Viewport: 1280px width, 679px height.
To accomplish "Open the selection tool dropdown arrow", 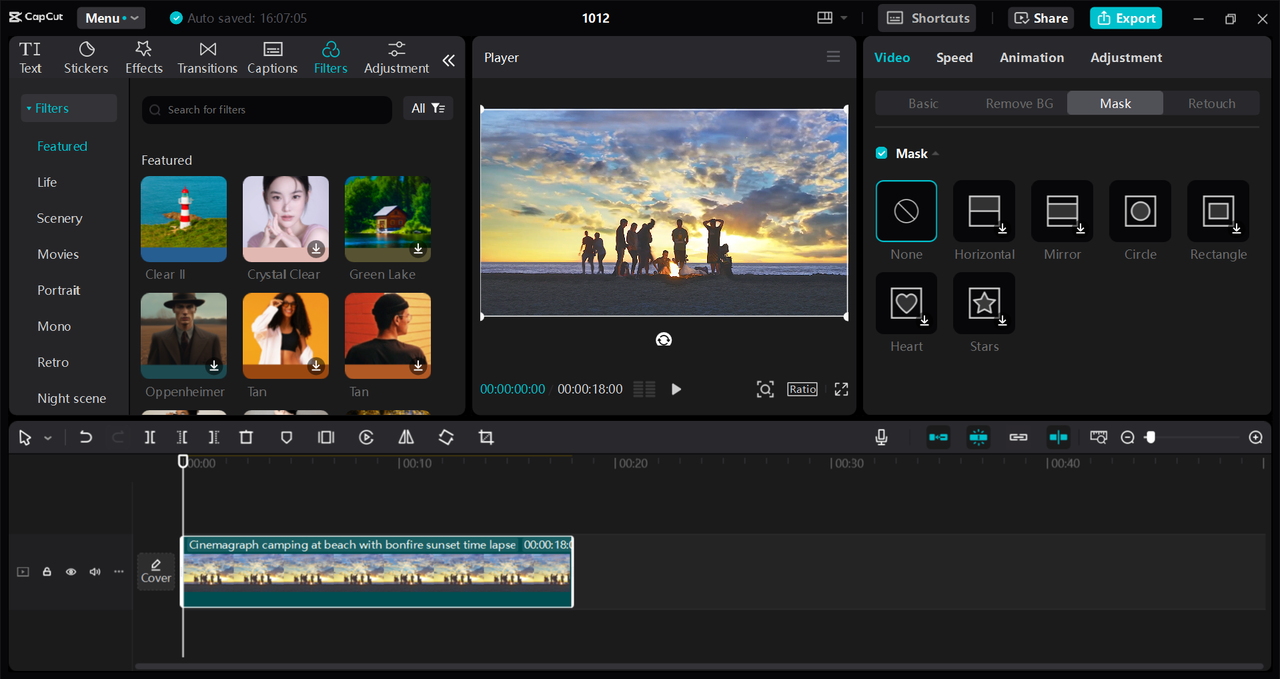I will 48,438.
